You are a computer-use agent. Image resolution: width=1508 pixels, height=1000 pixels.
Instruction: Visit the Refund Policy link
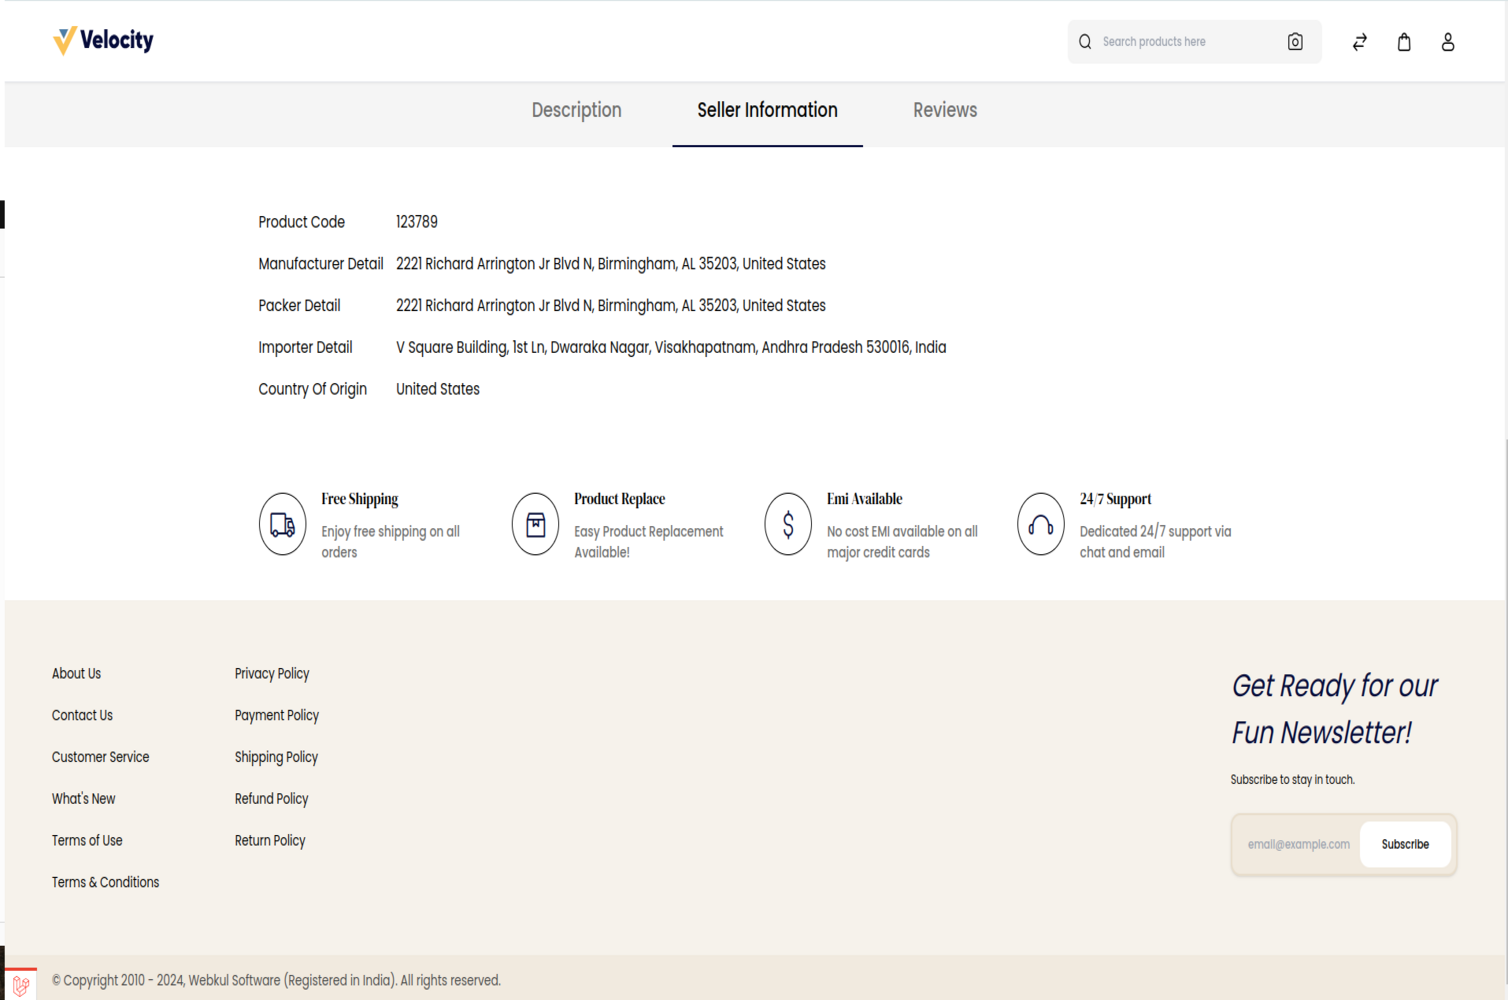[x=271, y=799]
